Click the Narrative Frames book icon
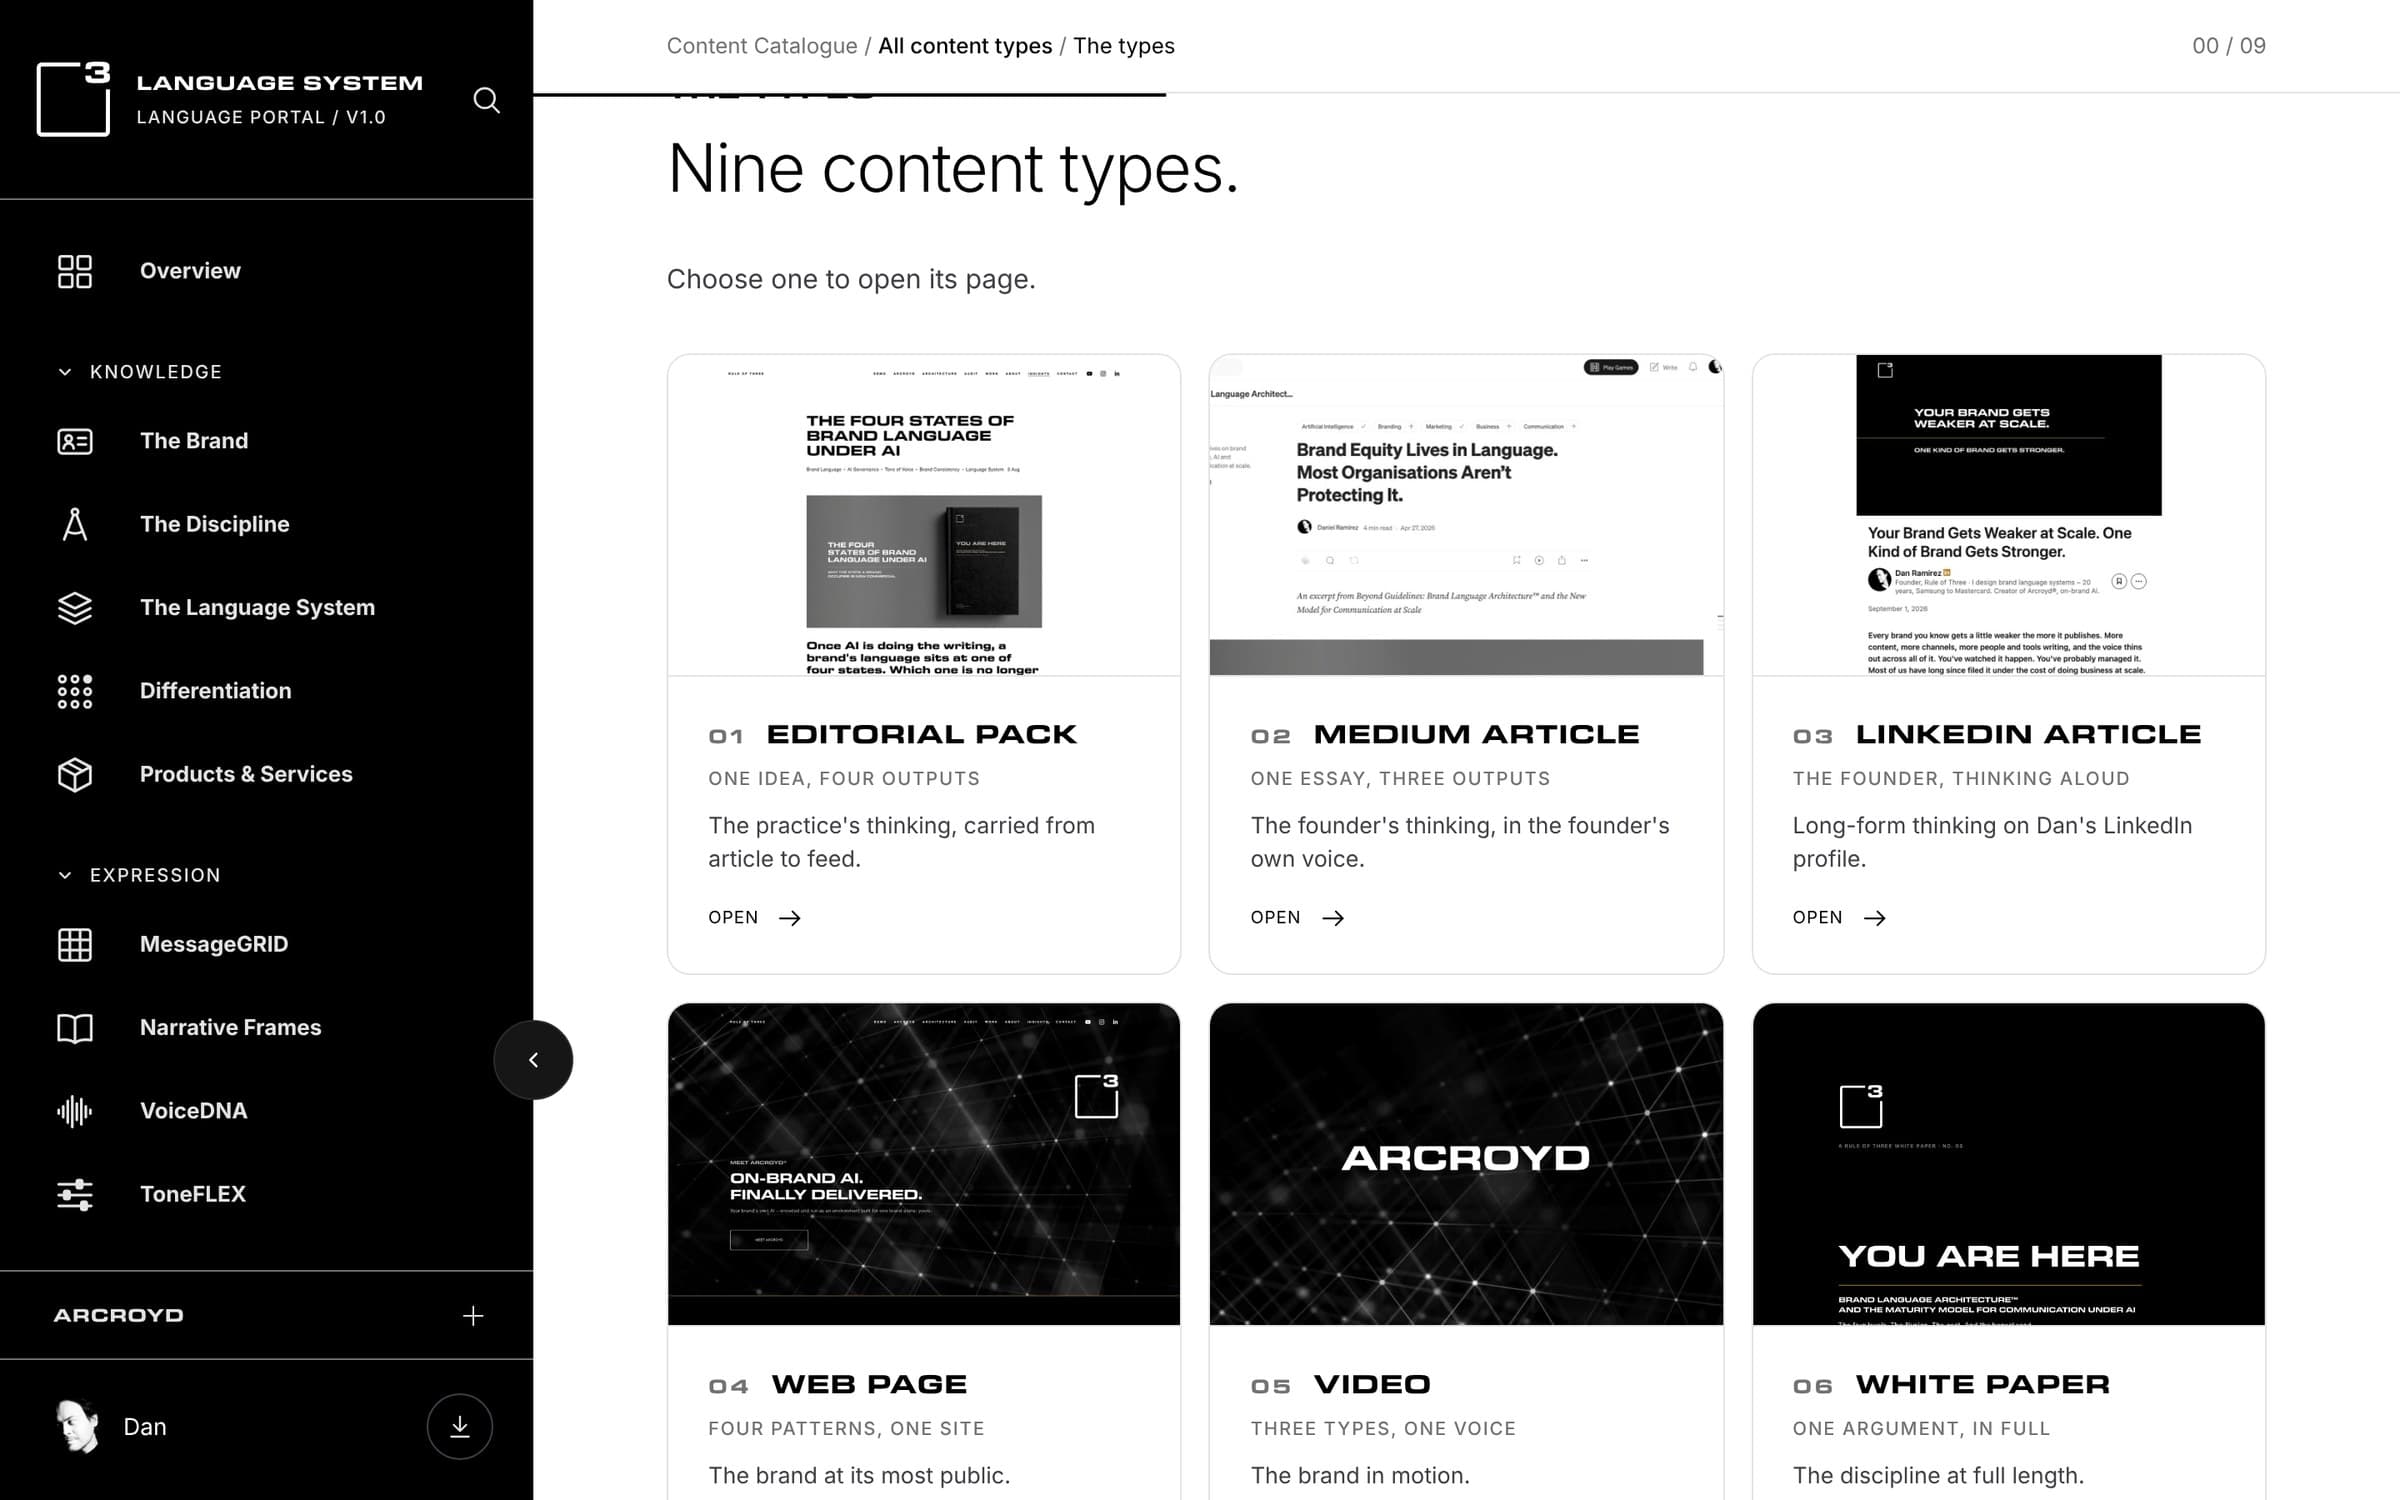2400x1500 pixels. [75, 1028]
